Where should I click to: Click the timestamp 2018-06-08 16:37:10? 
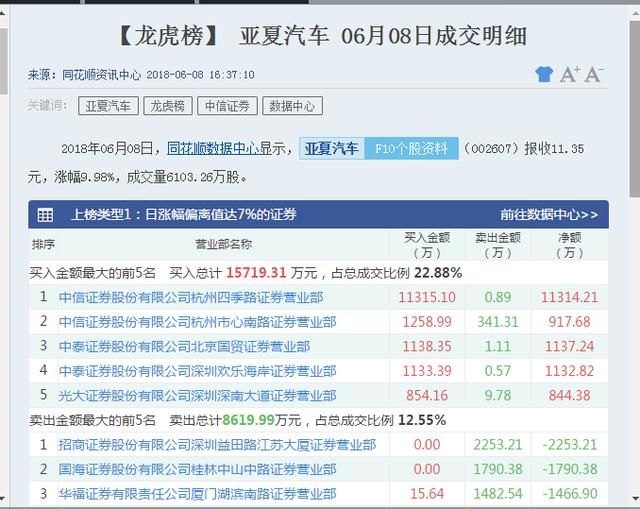tap(200, 75)
